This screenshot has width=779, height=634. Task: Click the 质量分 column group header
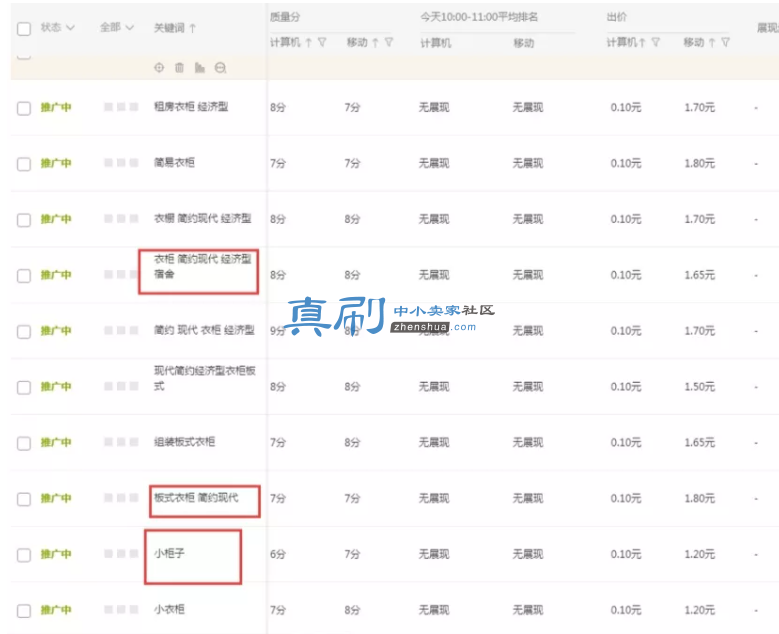click(285, 17)
